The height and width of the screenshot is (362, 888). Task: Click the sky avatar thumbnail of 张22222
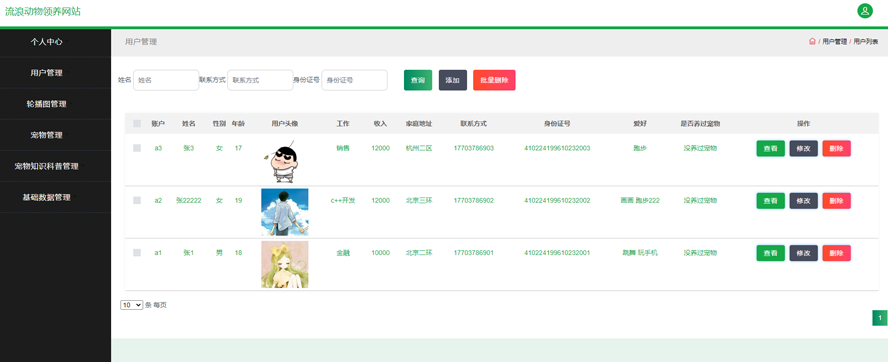point(285,212)
